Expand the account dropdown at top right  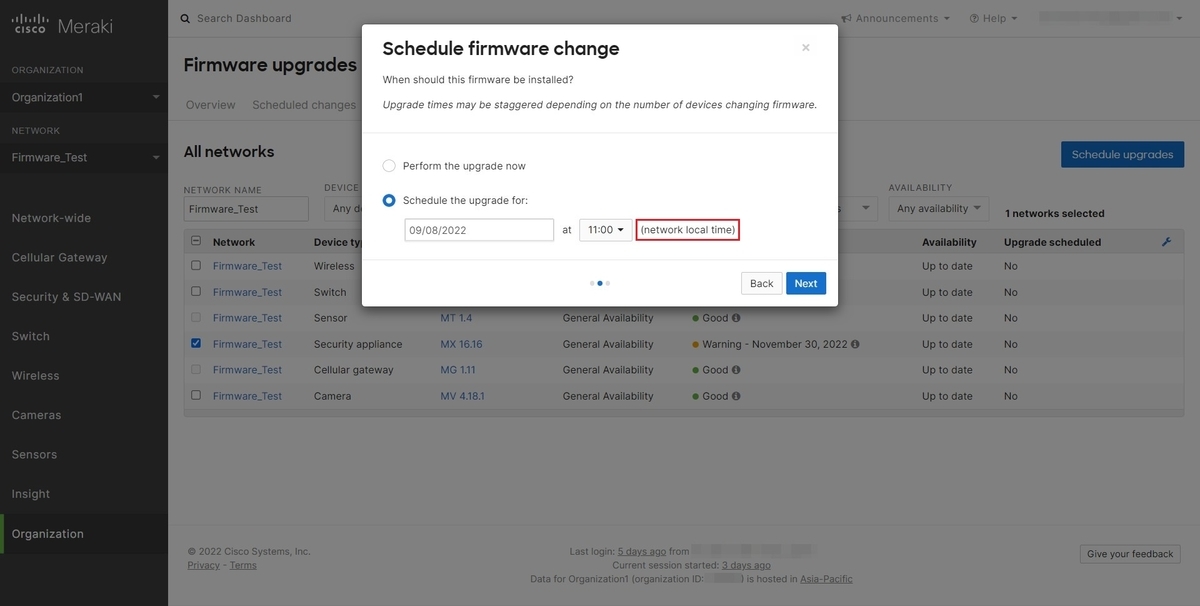click(x=1178, y=16)
